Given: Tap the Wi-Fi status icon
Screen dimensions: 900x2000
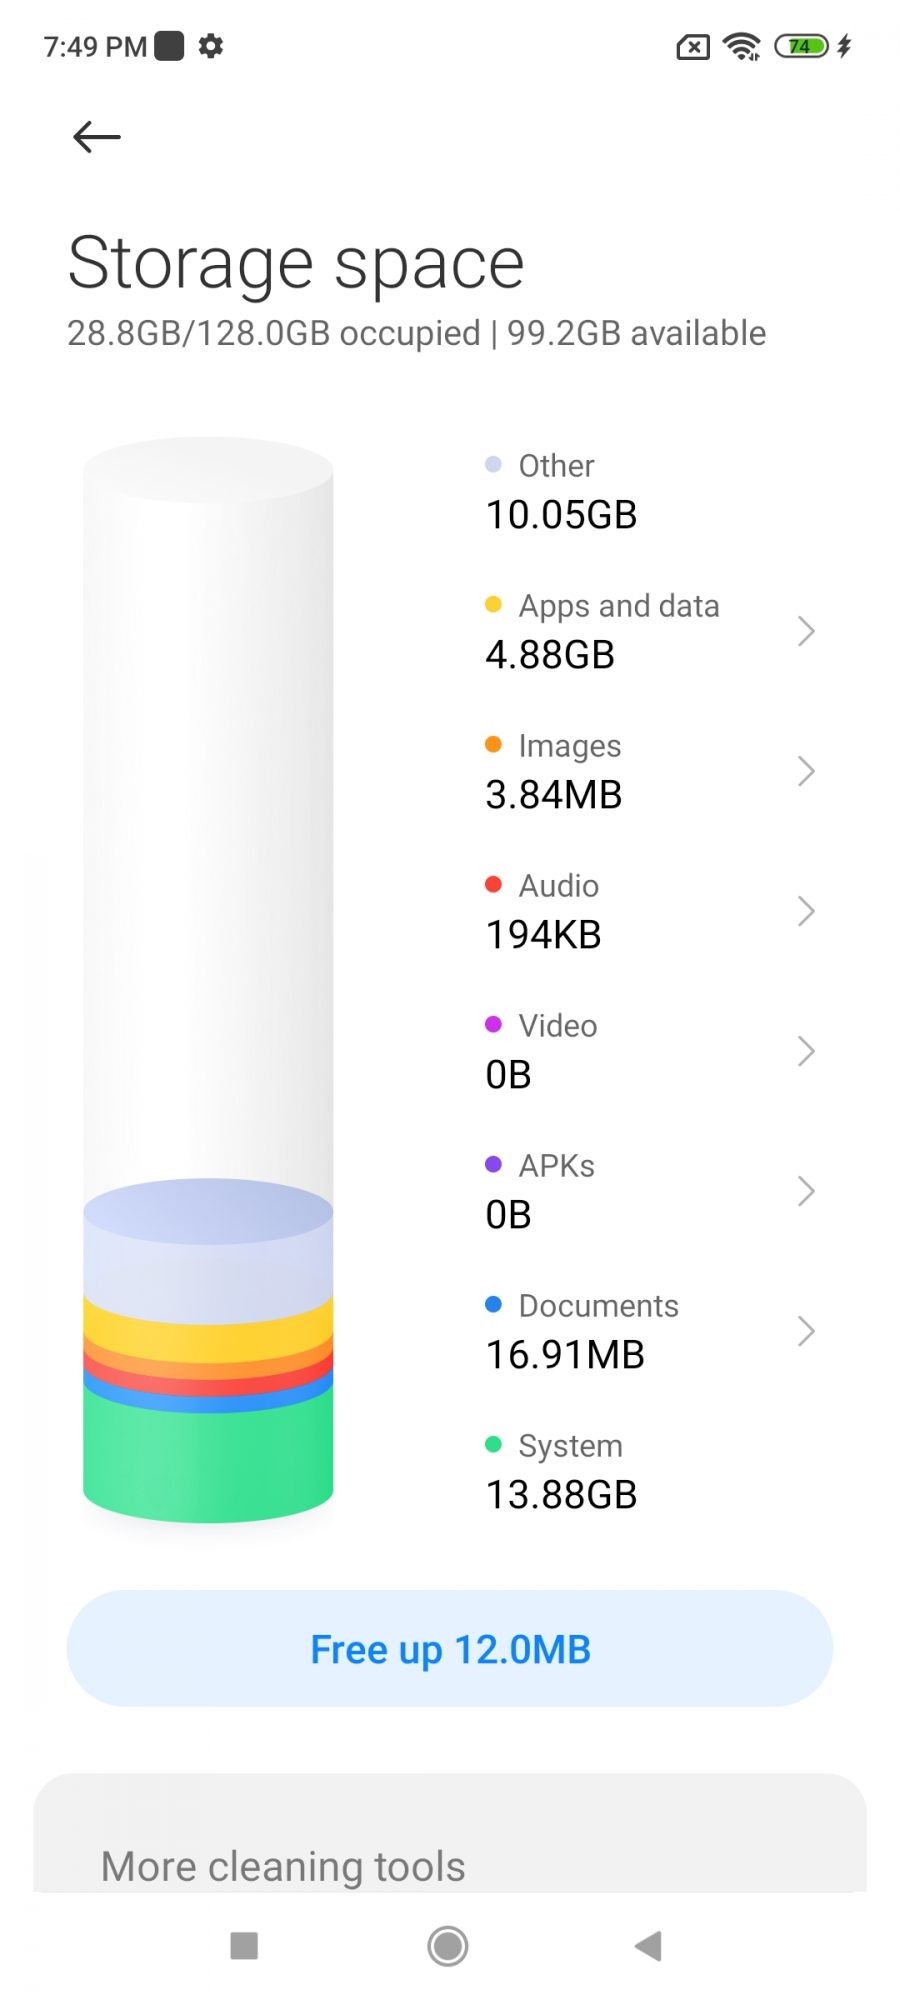Looking at the screenshot, I should coord(742,46).
